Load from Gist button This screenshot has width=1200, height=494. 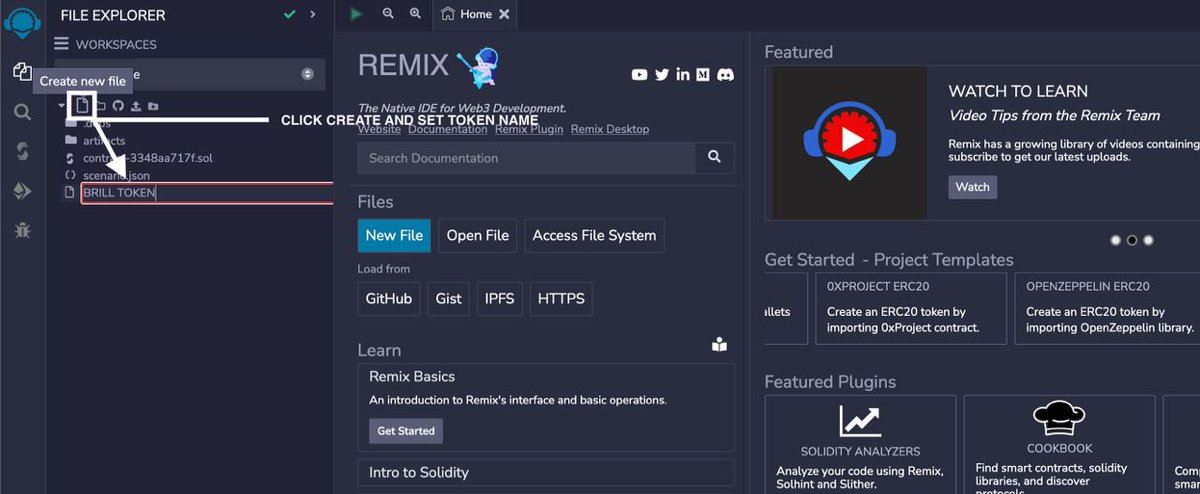click(x=449, y=299)
